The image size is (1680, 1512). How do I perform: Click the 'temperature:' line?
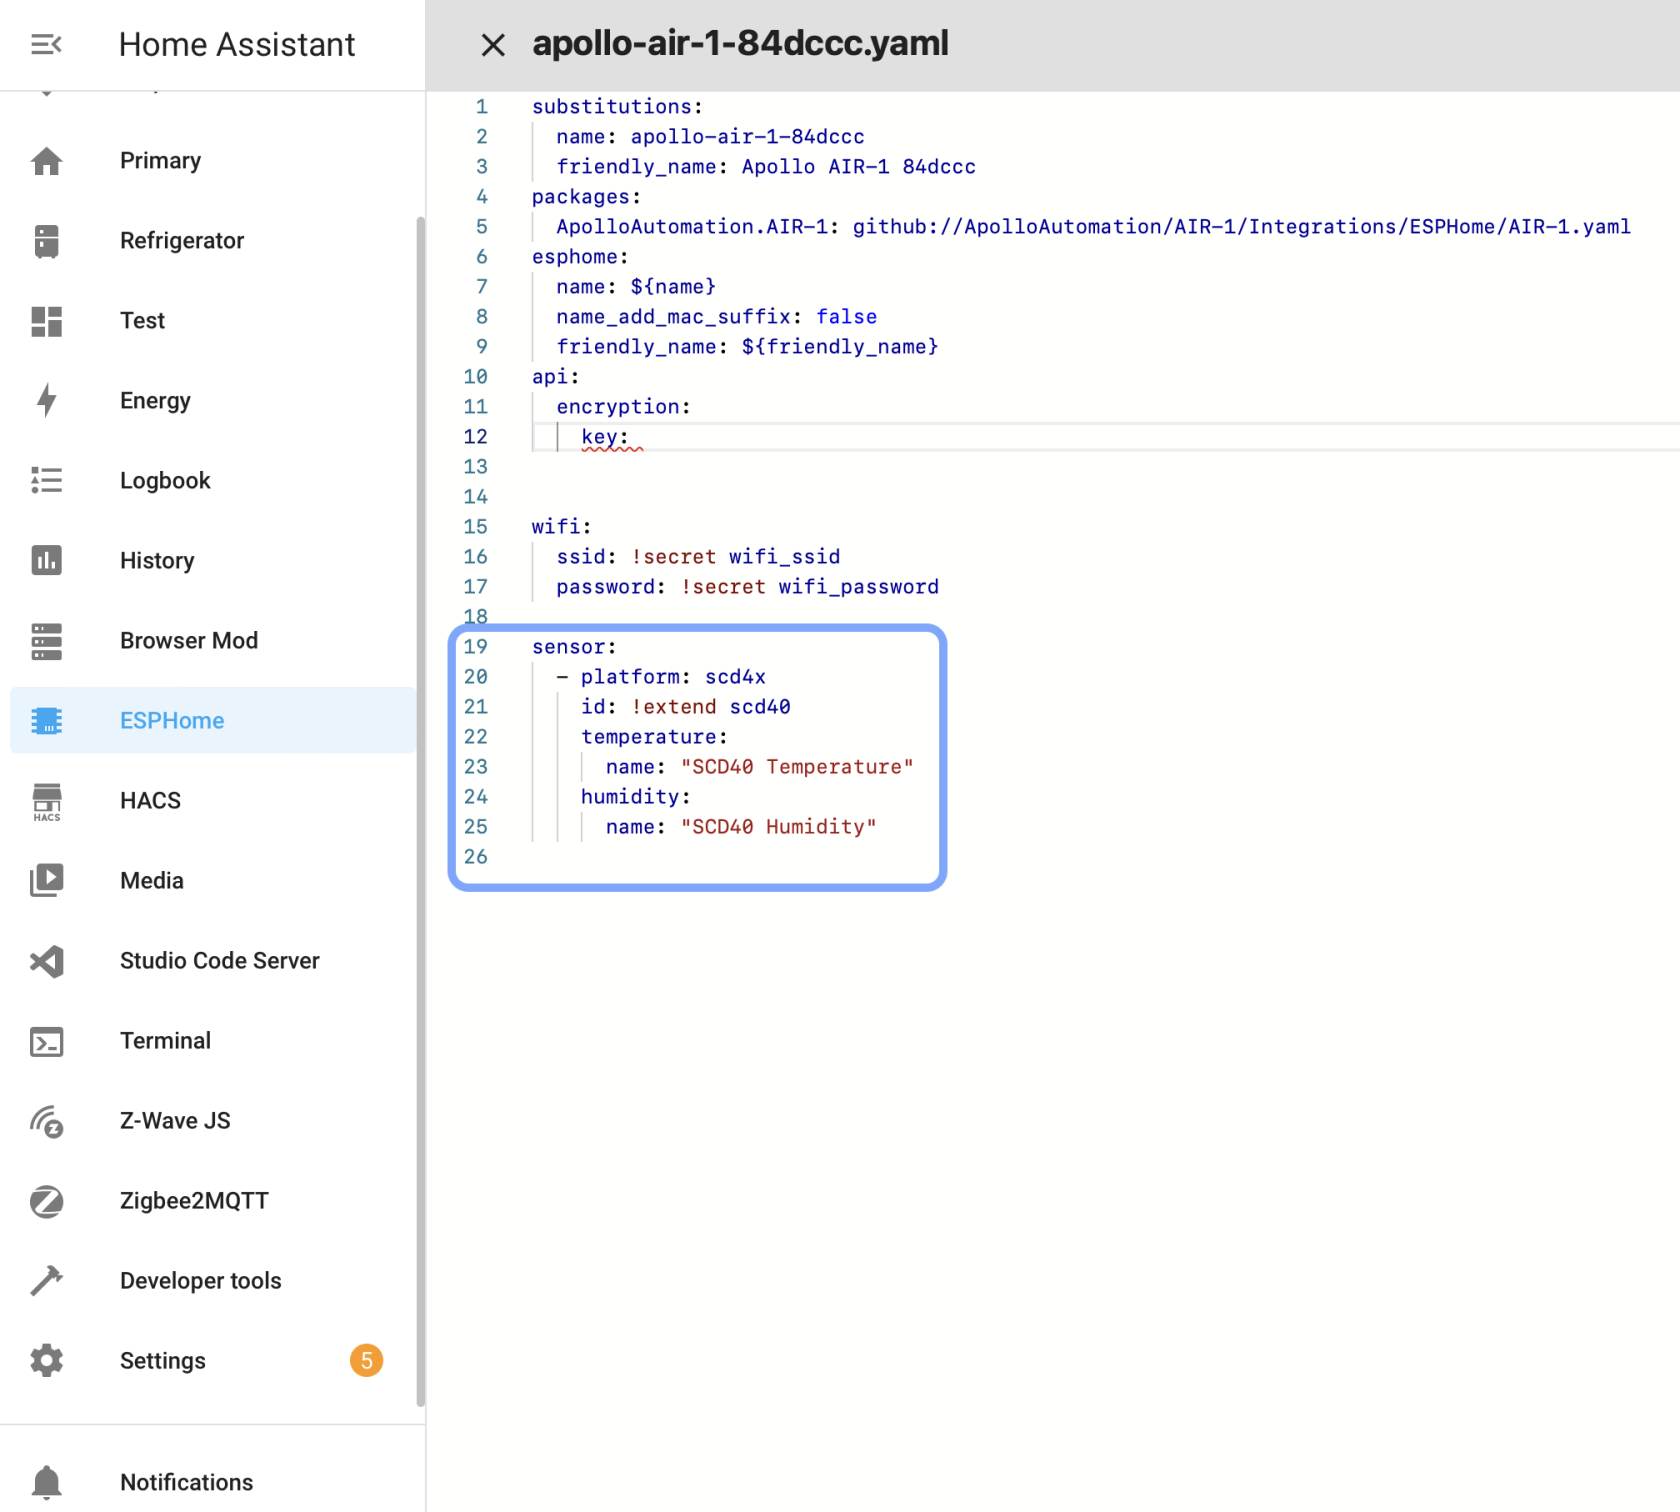pyautogui.click(x=654, y=737)
